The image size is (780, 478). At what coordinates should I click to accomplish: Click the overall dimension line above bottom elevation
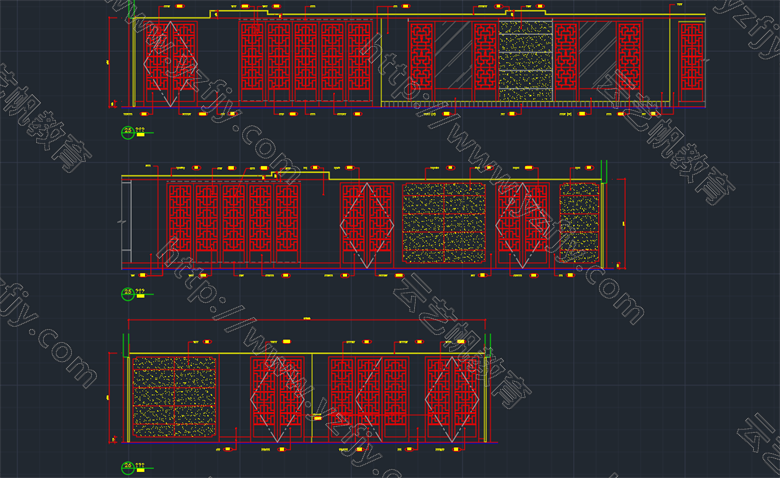tap(306, 322)
